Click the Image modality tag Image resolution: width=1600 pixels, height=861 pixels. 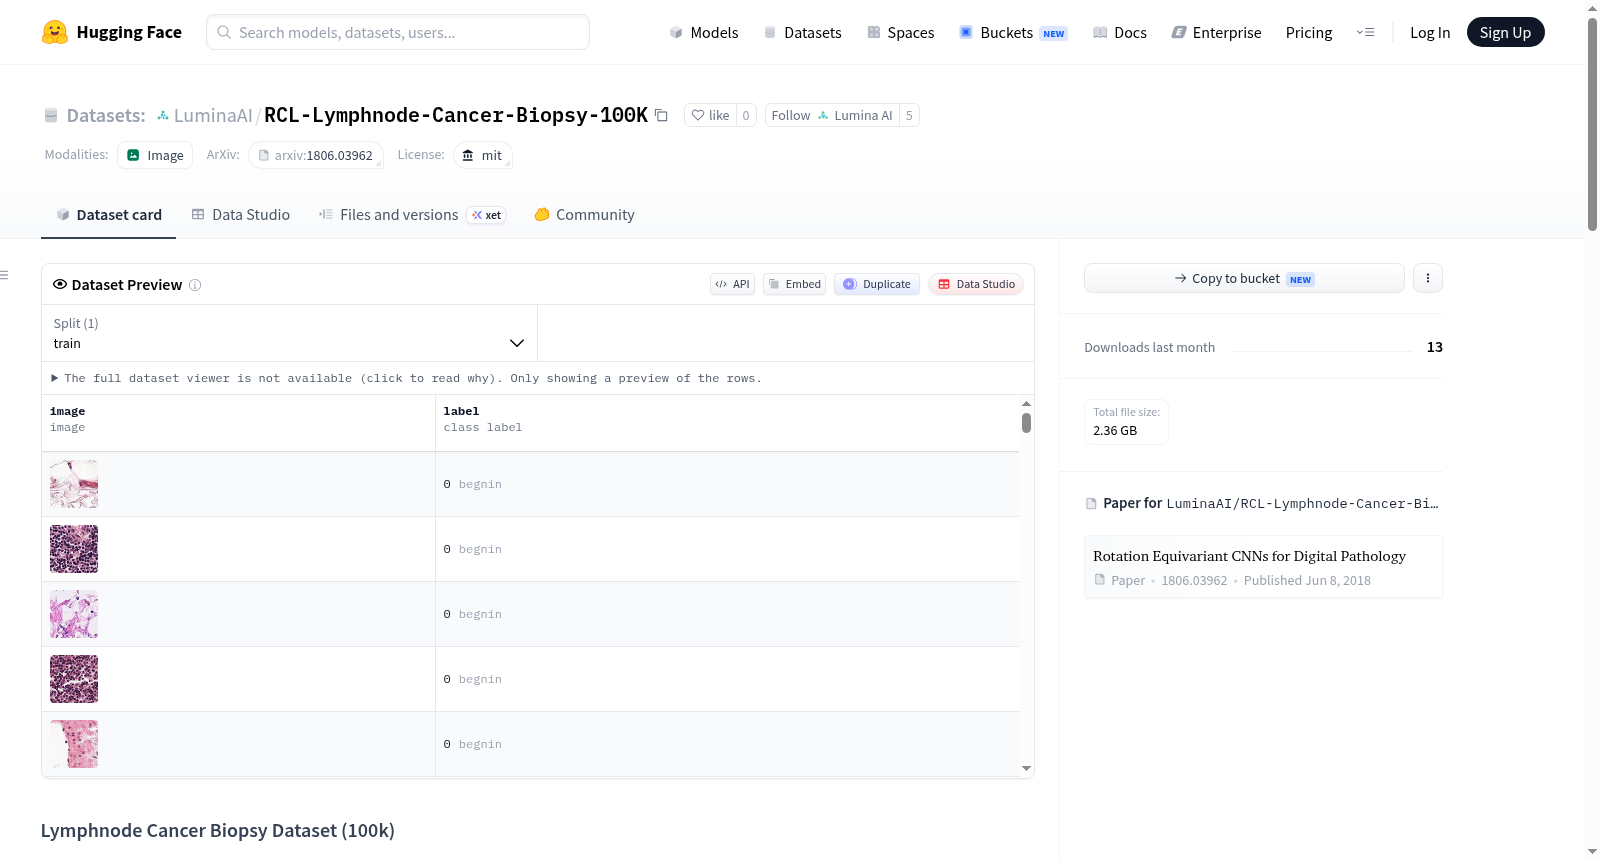click(155, 155)
